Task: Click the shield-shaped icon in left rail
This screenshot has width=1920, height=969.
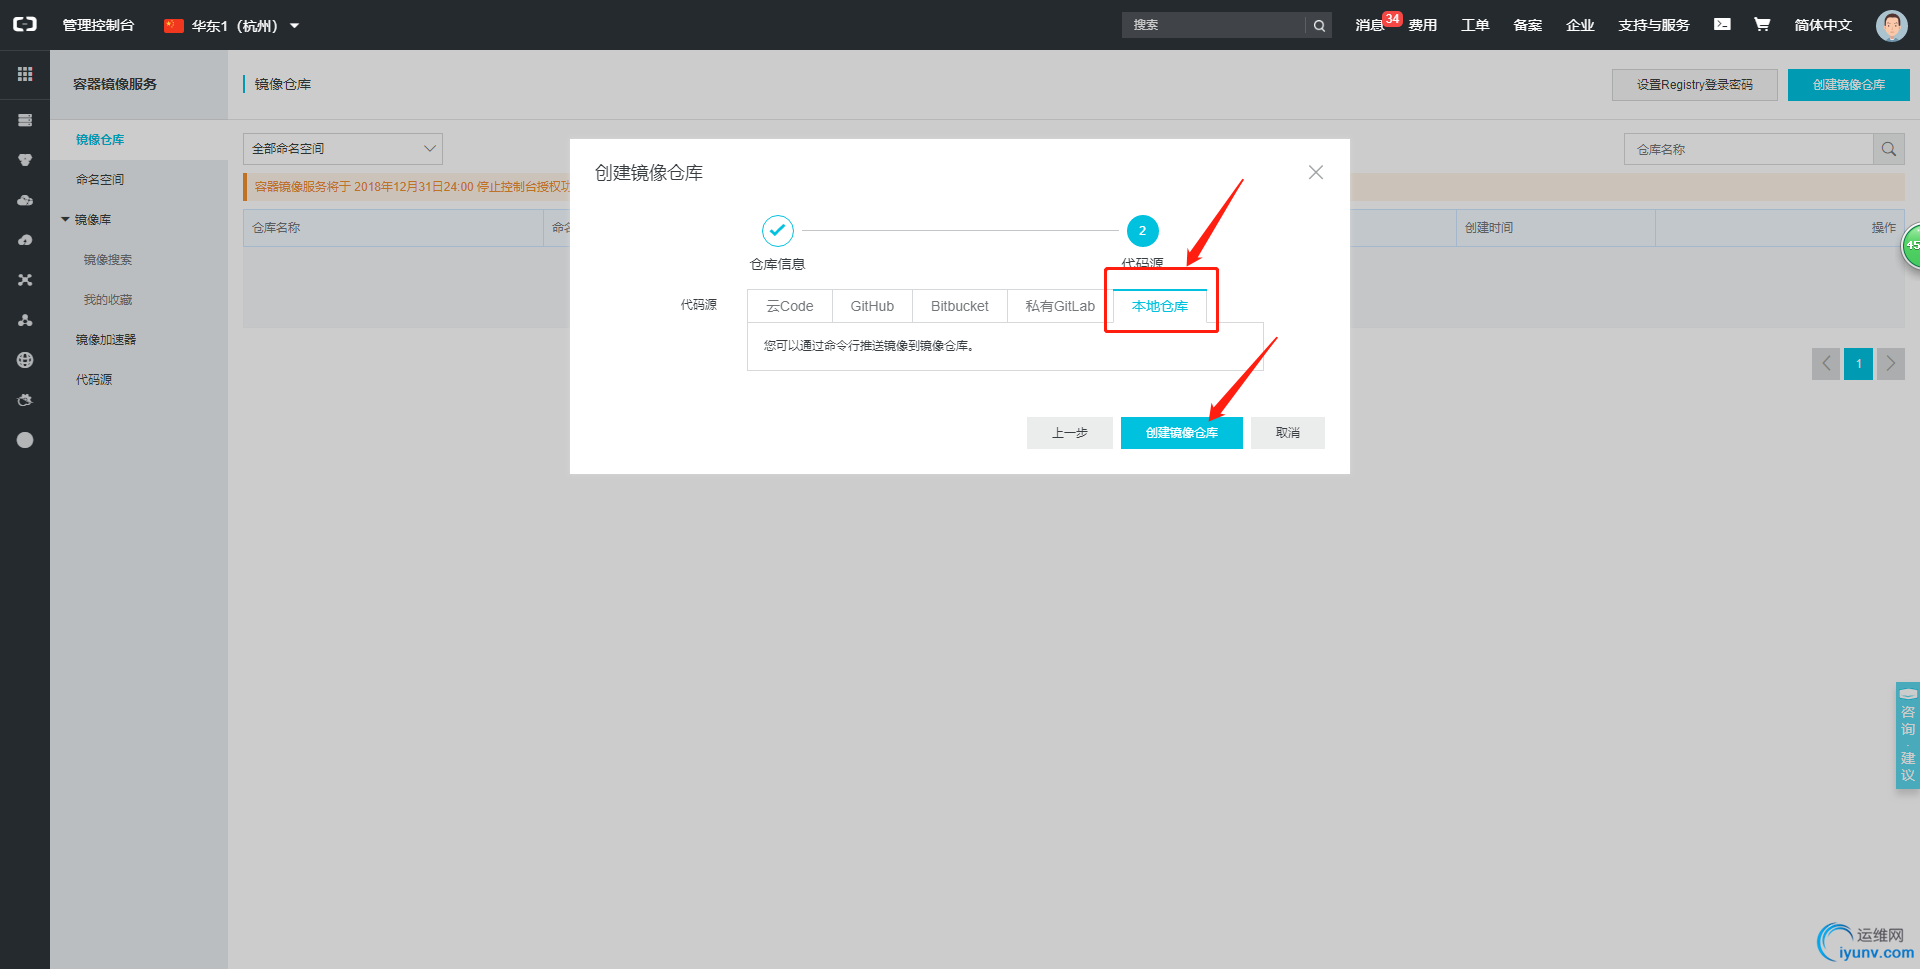Action: [25, 160]
